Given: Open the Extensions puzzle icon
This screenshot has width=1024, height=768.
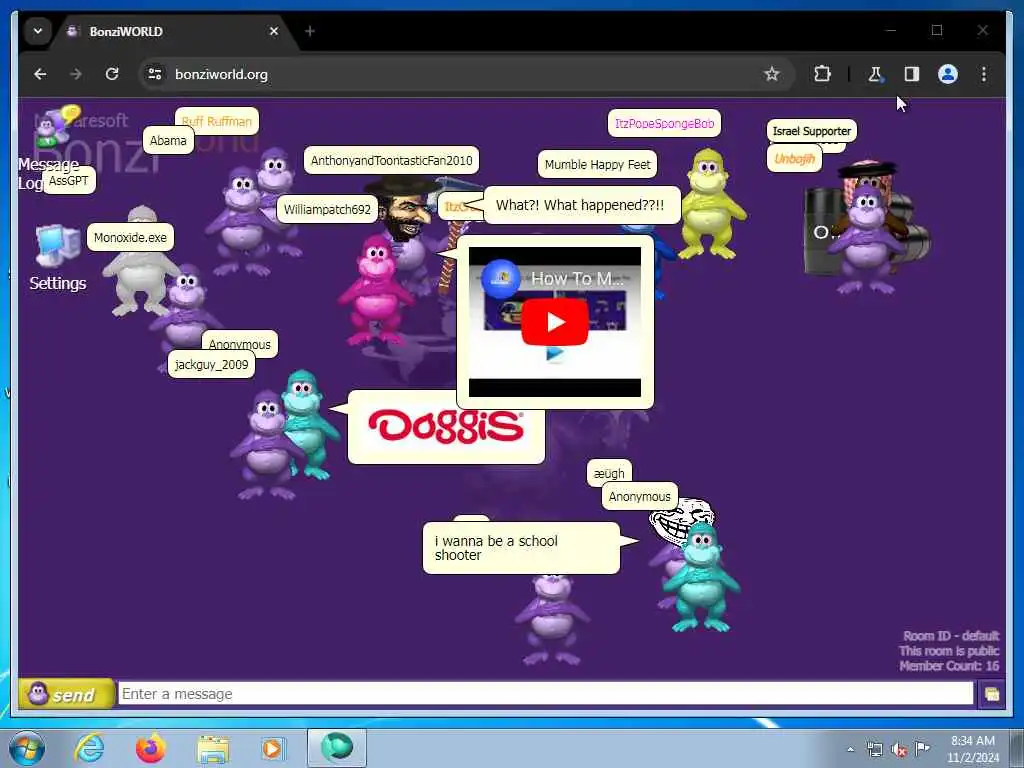Looking at the screenshot, I should pyautogui.click(x=822, y=74).
